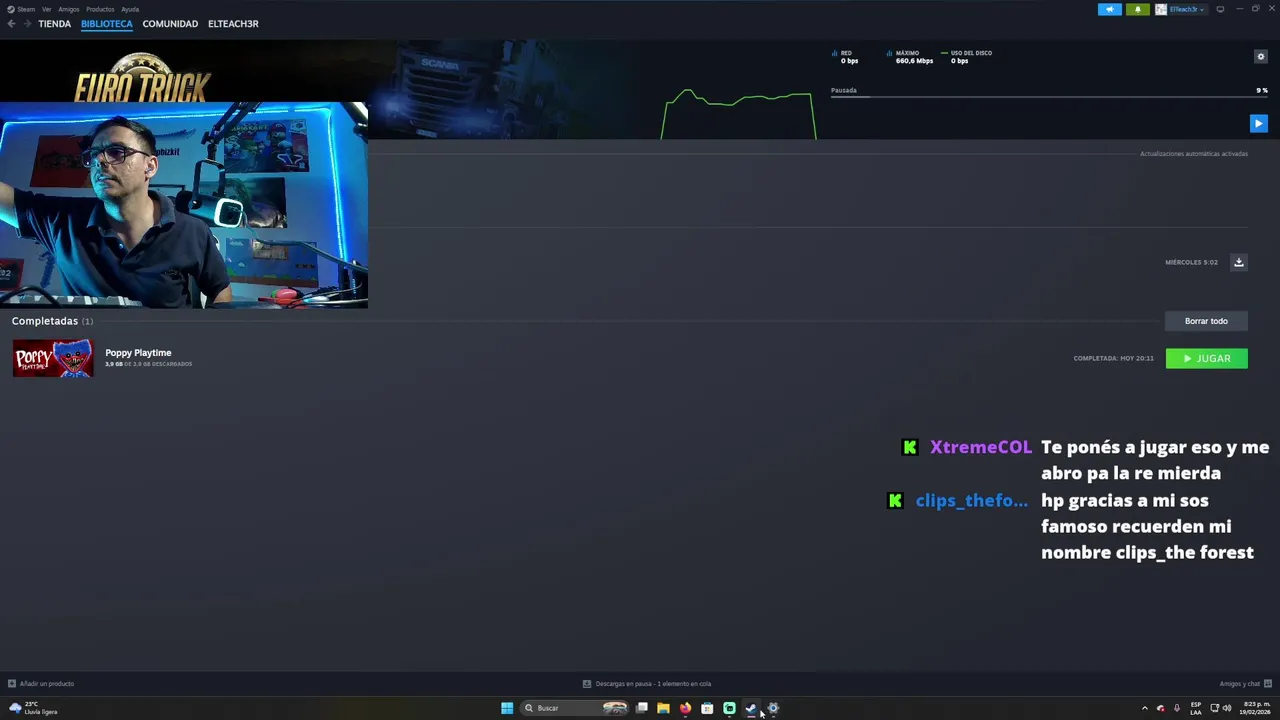The height and width of the screenshot is (720, 1280).
Task: Click the microphone tray icon
Action: pos(1177,708)
